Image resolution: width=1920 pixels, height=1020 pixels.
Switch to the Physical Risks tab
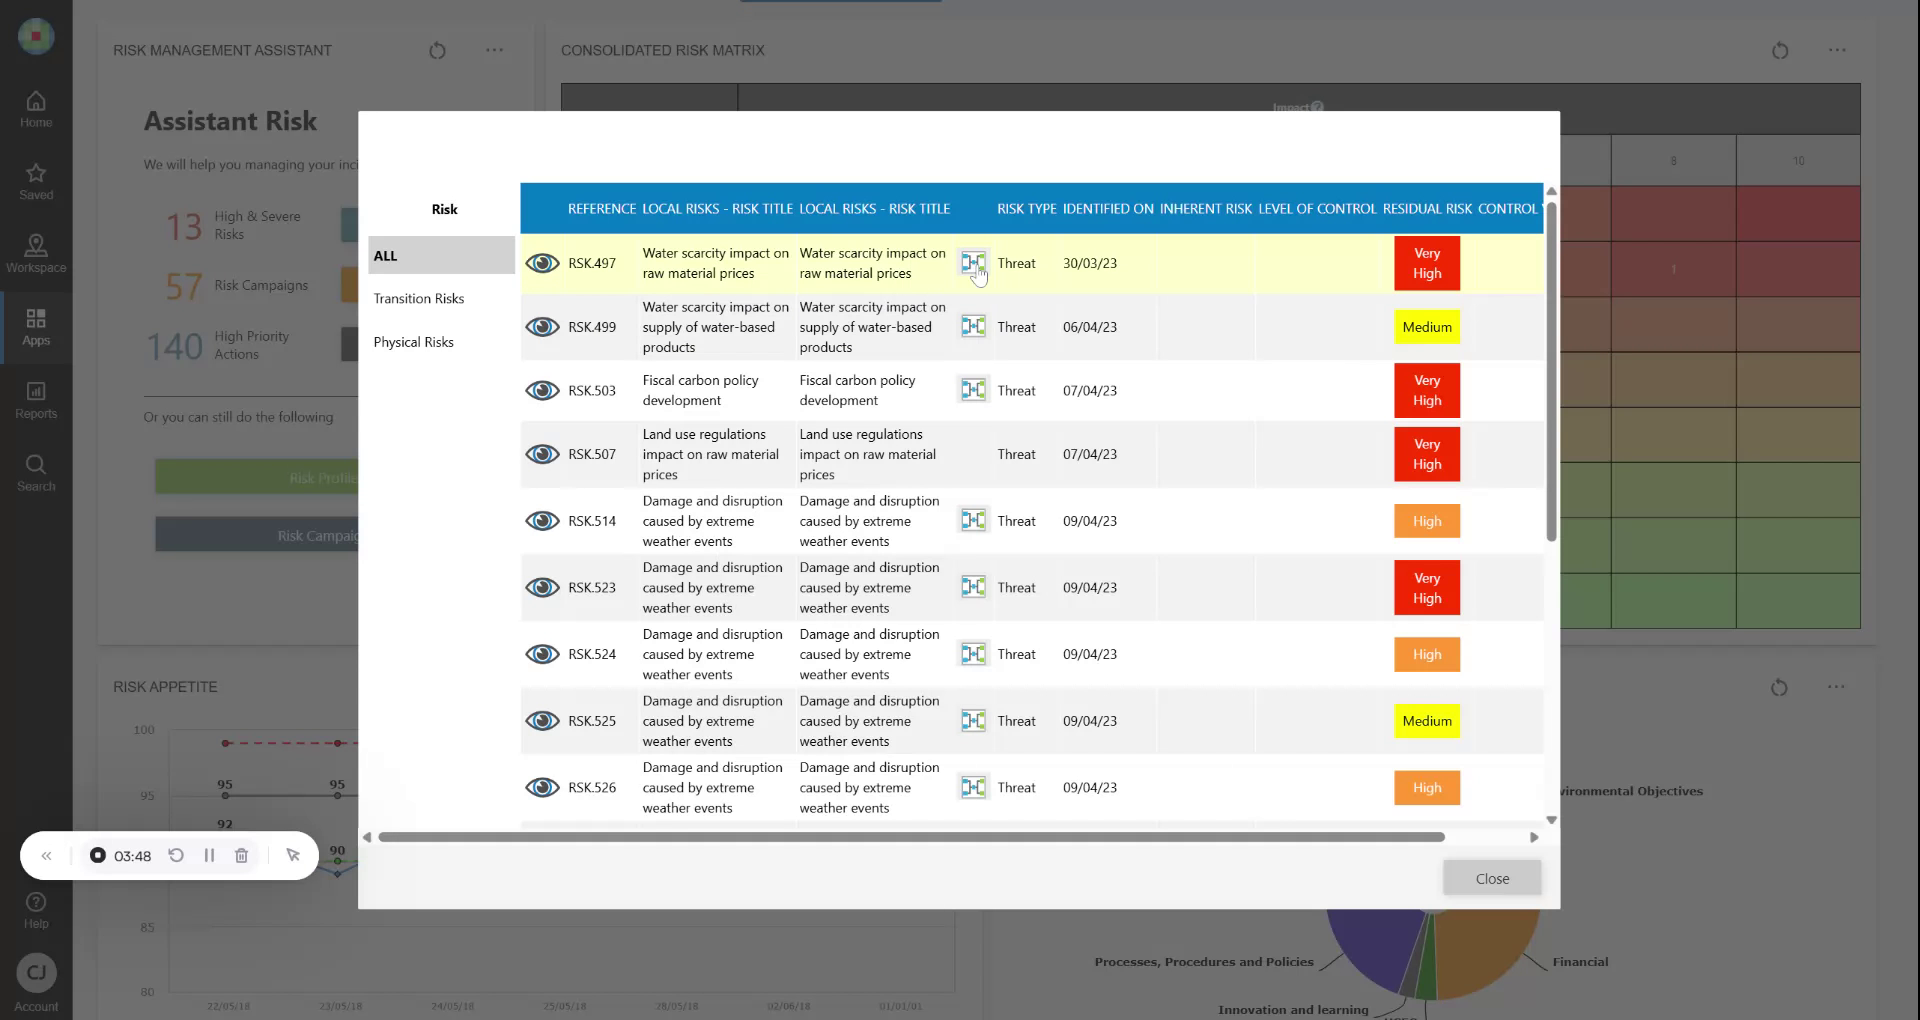[x=414, y=341]
